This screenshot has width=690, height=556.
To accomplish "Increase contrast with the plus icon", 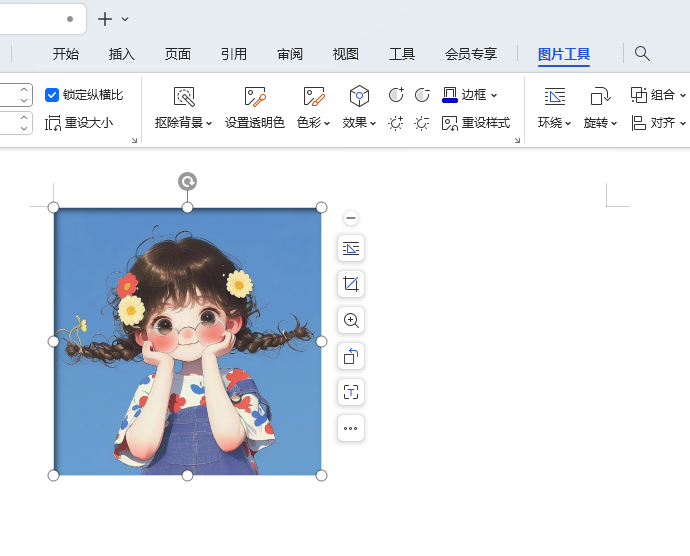I will [x=396, y=95].
